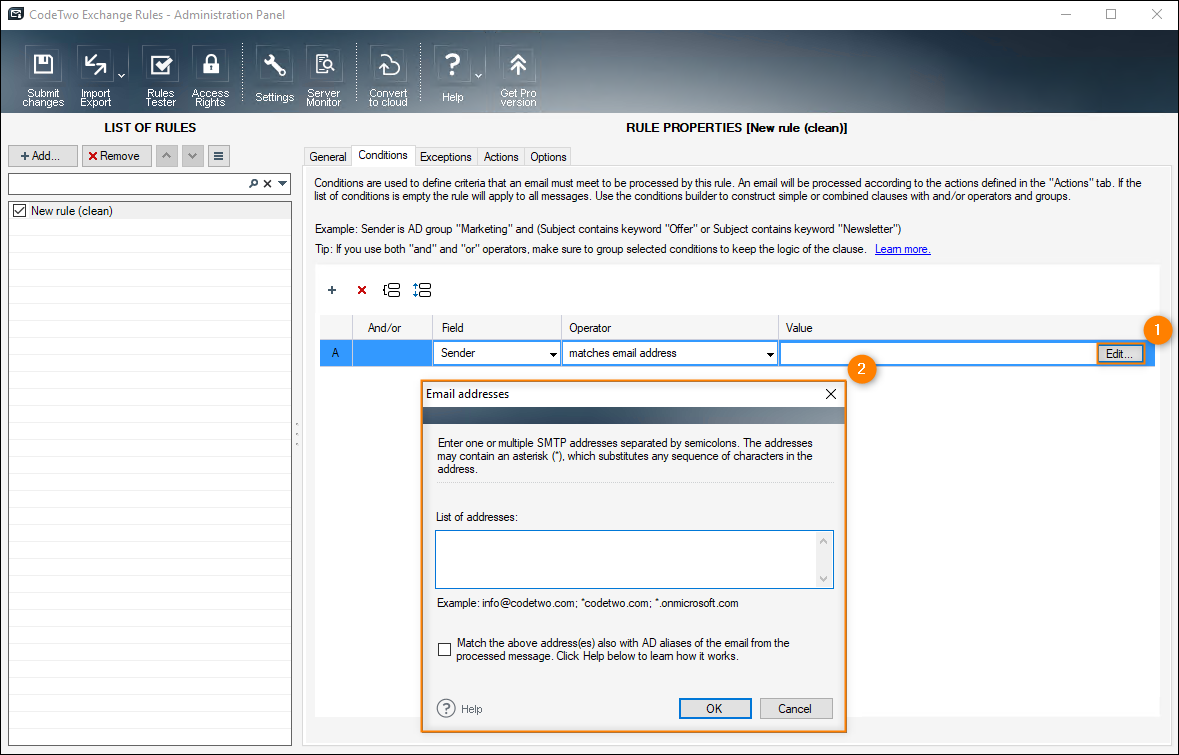Enable the match AD aliases checkbox
Image resolution: width=1179 pixels, height=755 pixels.
[x=444, y=650]
